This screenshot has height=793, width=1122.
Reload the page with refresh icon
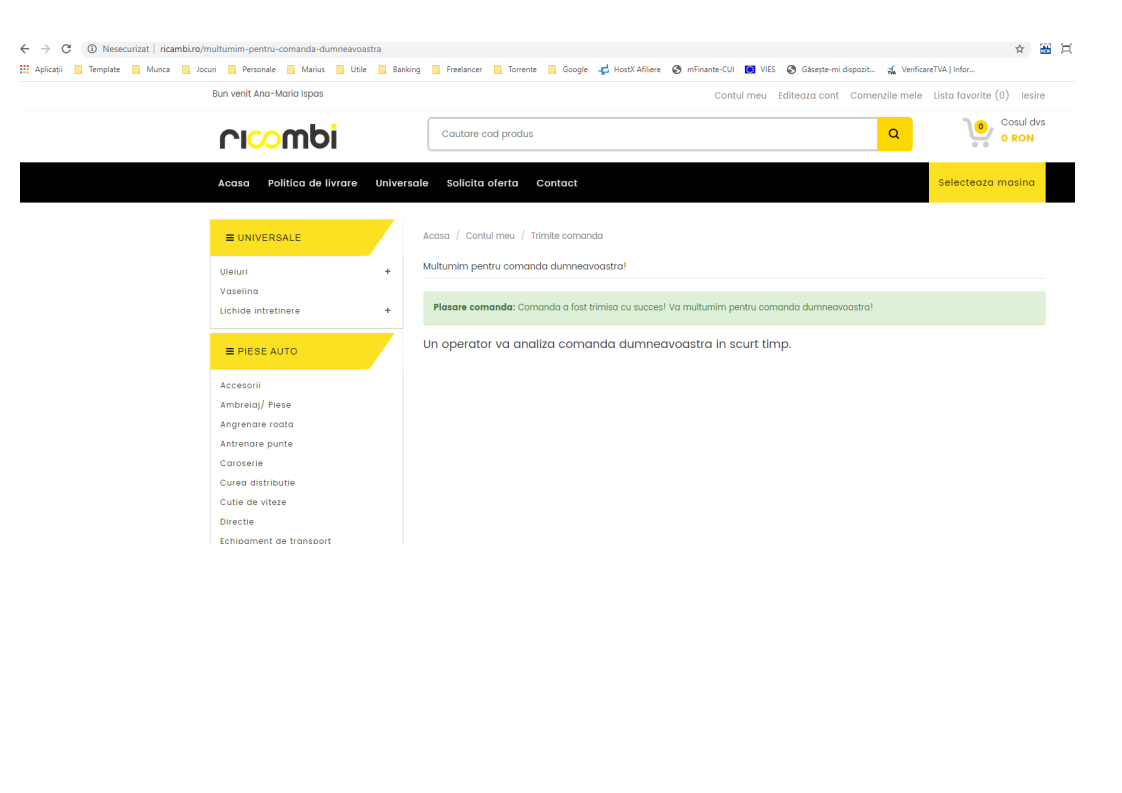click(x=67, y=49)
